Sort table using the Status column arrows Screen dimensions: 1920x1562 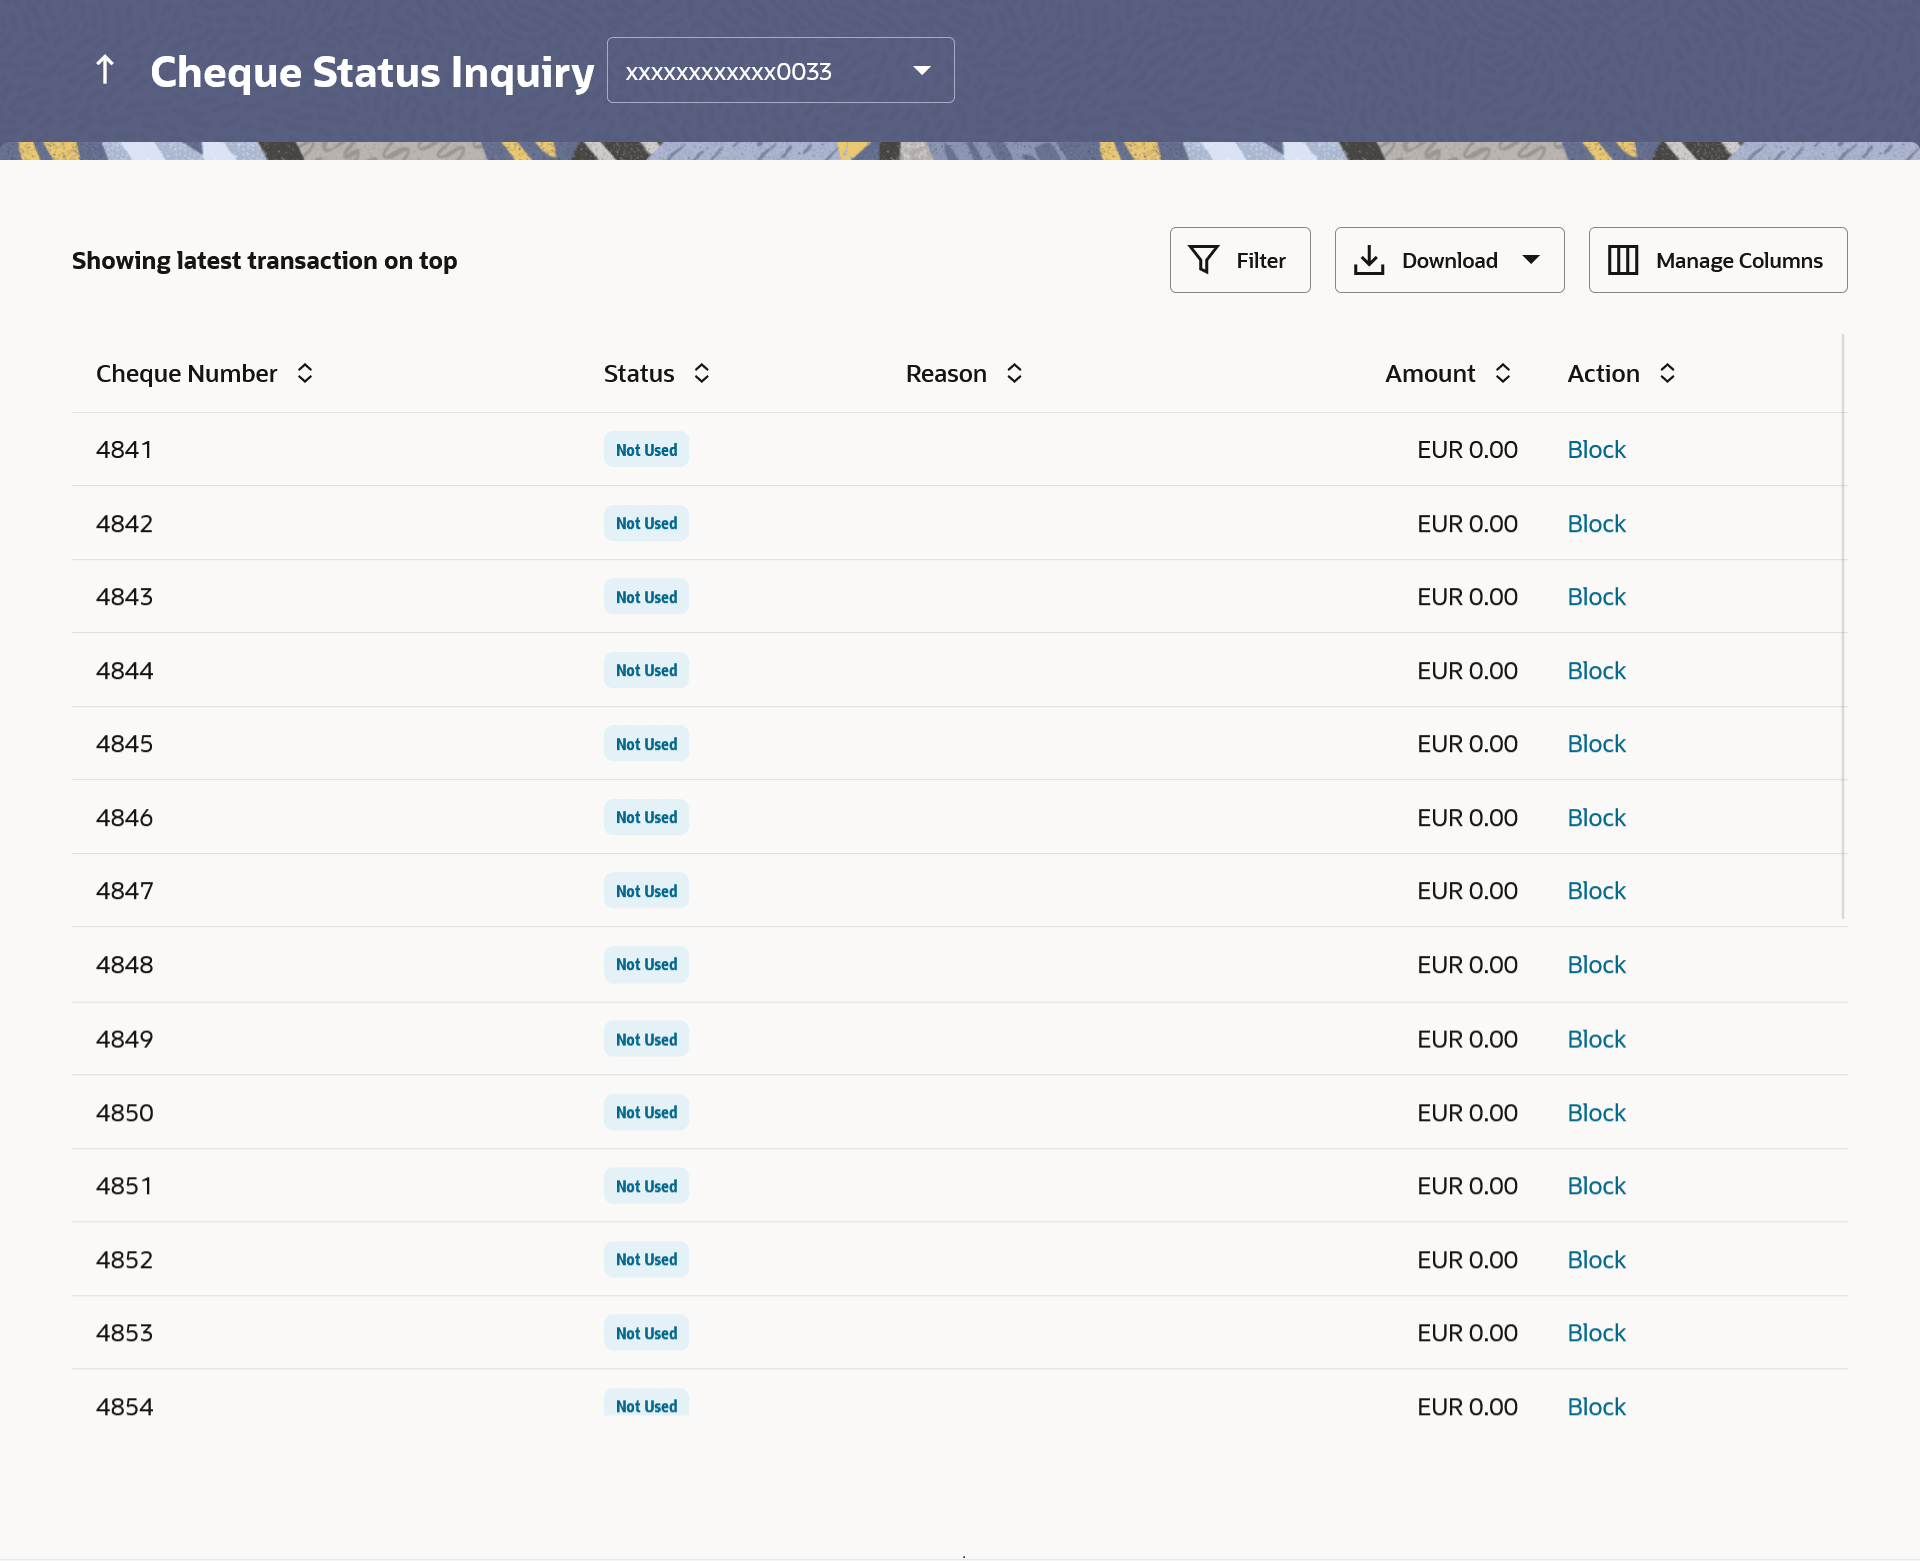[702, 373]
